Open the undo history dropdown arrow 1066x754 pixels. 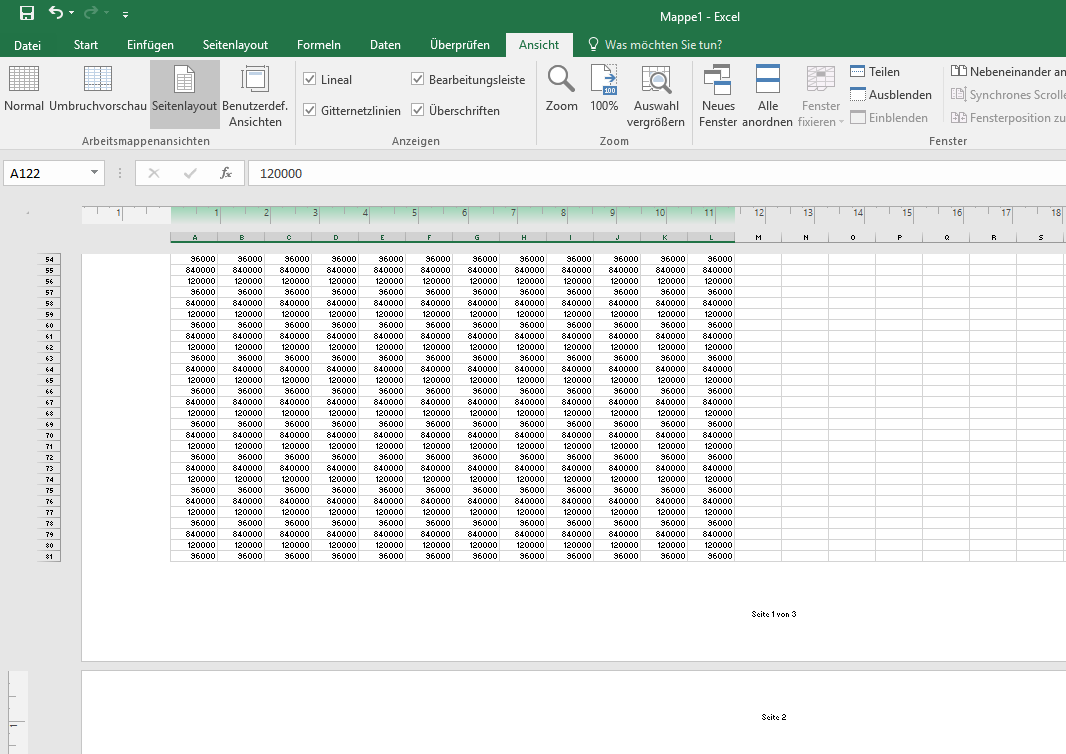point(74,15)
